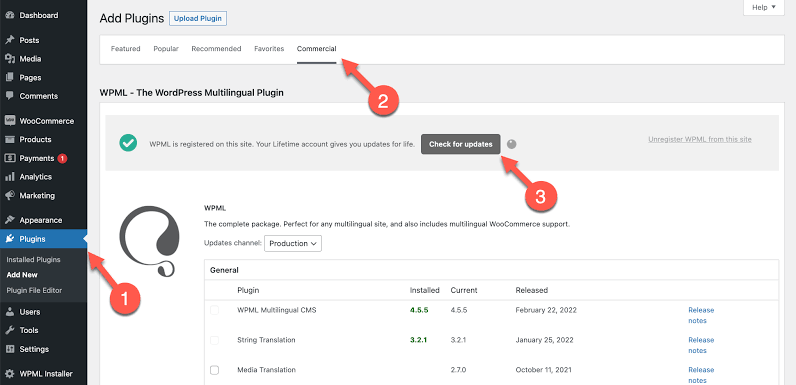
Task: Click the Comments speech bubble icon
Action: tap(9, 96)
